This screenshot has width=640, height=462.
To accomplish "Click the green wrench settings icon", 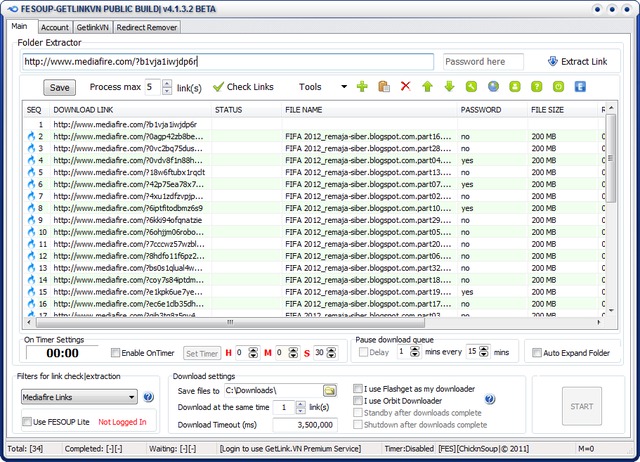I will pyautogui.click(x=471, y=87).
